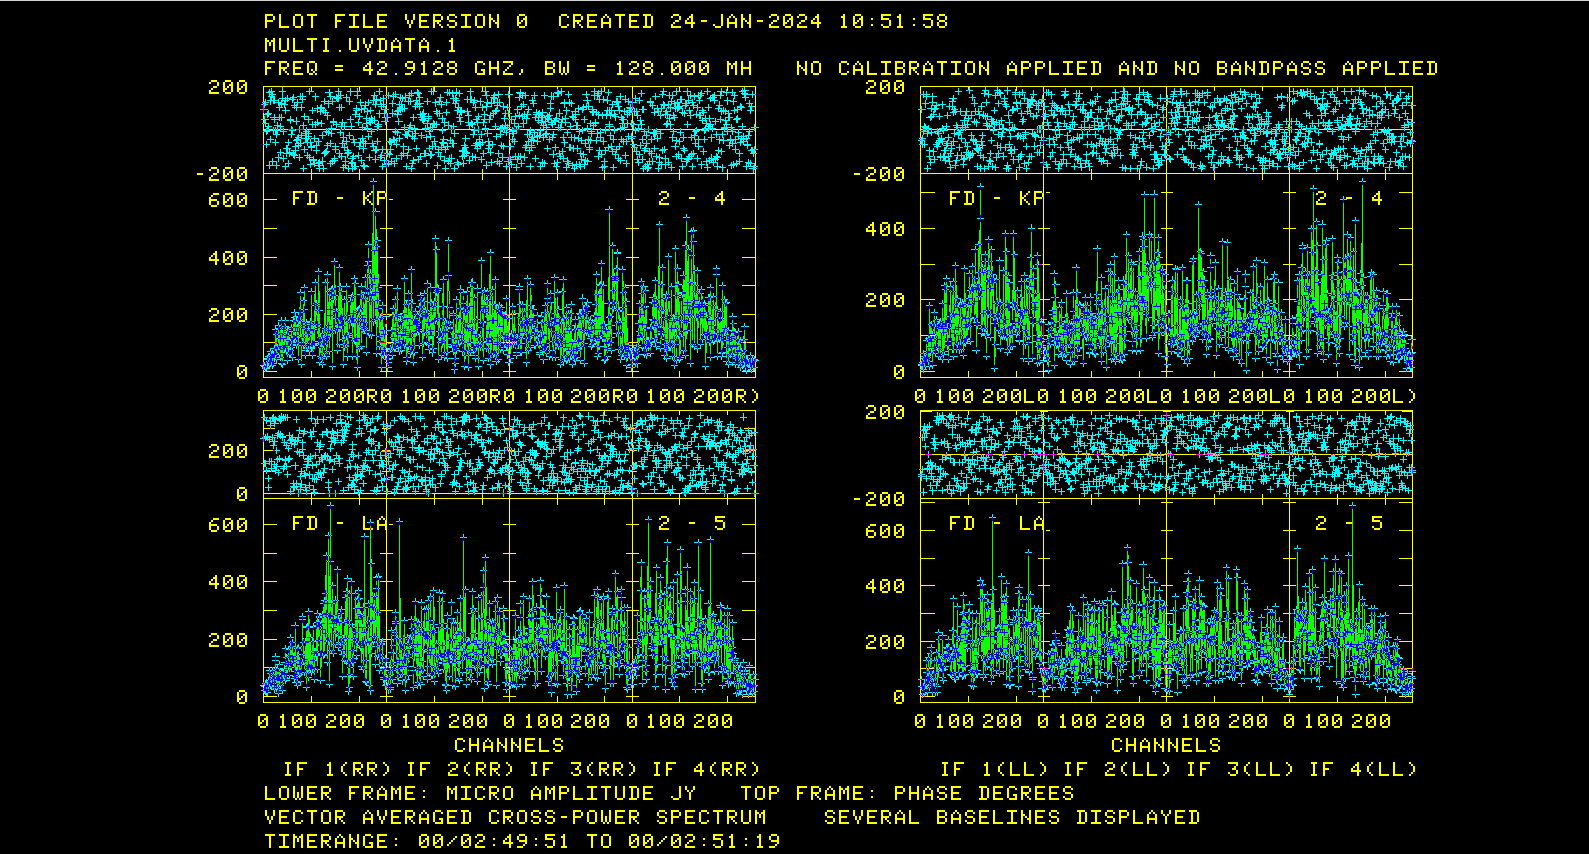This screenshot has width=1589, height=854.
Task: Click FD - KP label in RR amplitude plot
Action: point(338,199)
